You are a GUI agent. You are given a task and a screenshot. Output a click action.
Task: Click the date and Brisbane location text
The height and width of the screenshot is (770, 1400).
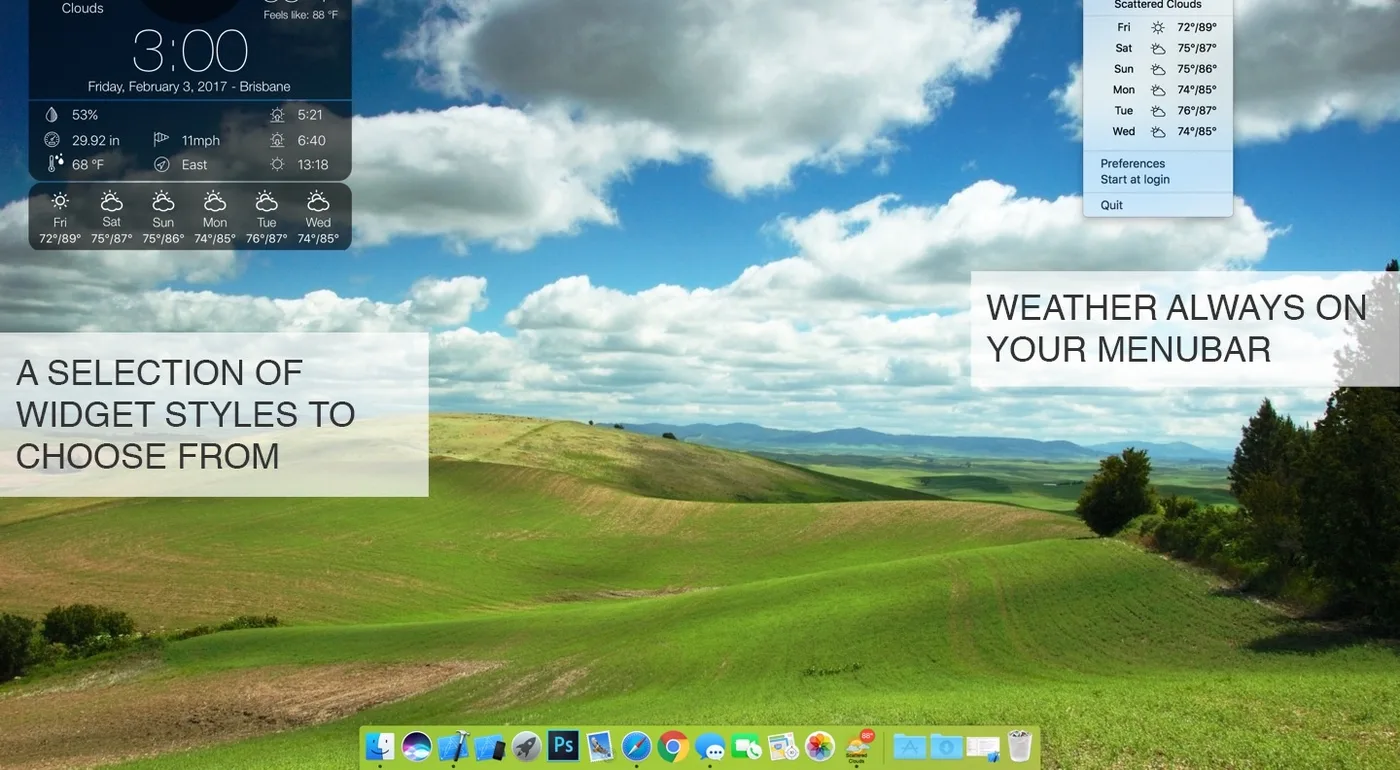click(189, 87)
